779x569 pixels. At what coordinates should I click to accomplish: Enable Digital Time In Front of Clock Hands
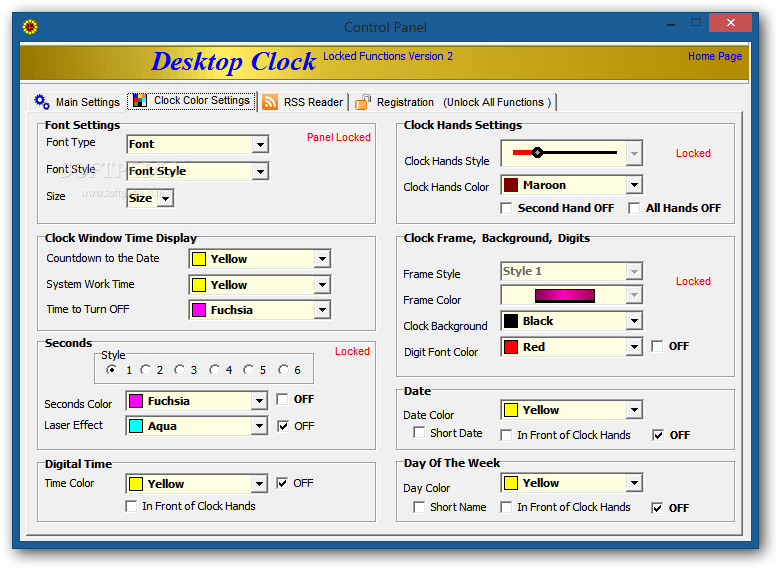pos(132,506)
